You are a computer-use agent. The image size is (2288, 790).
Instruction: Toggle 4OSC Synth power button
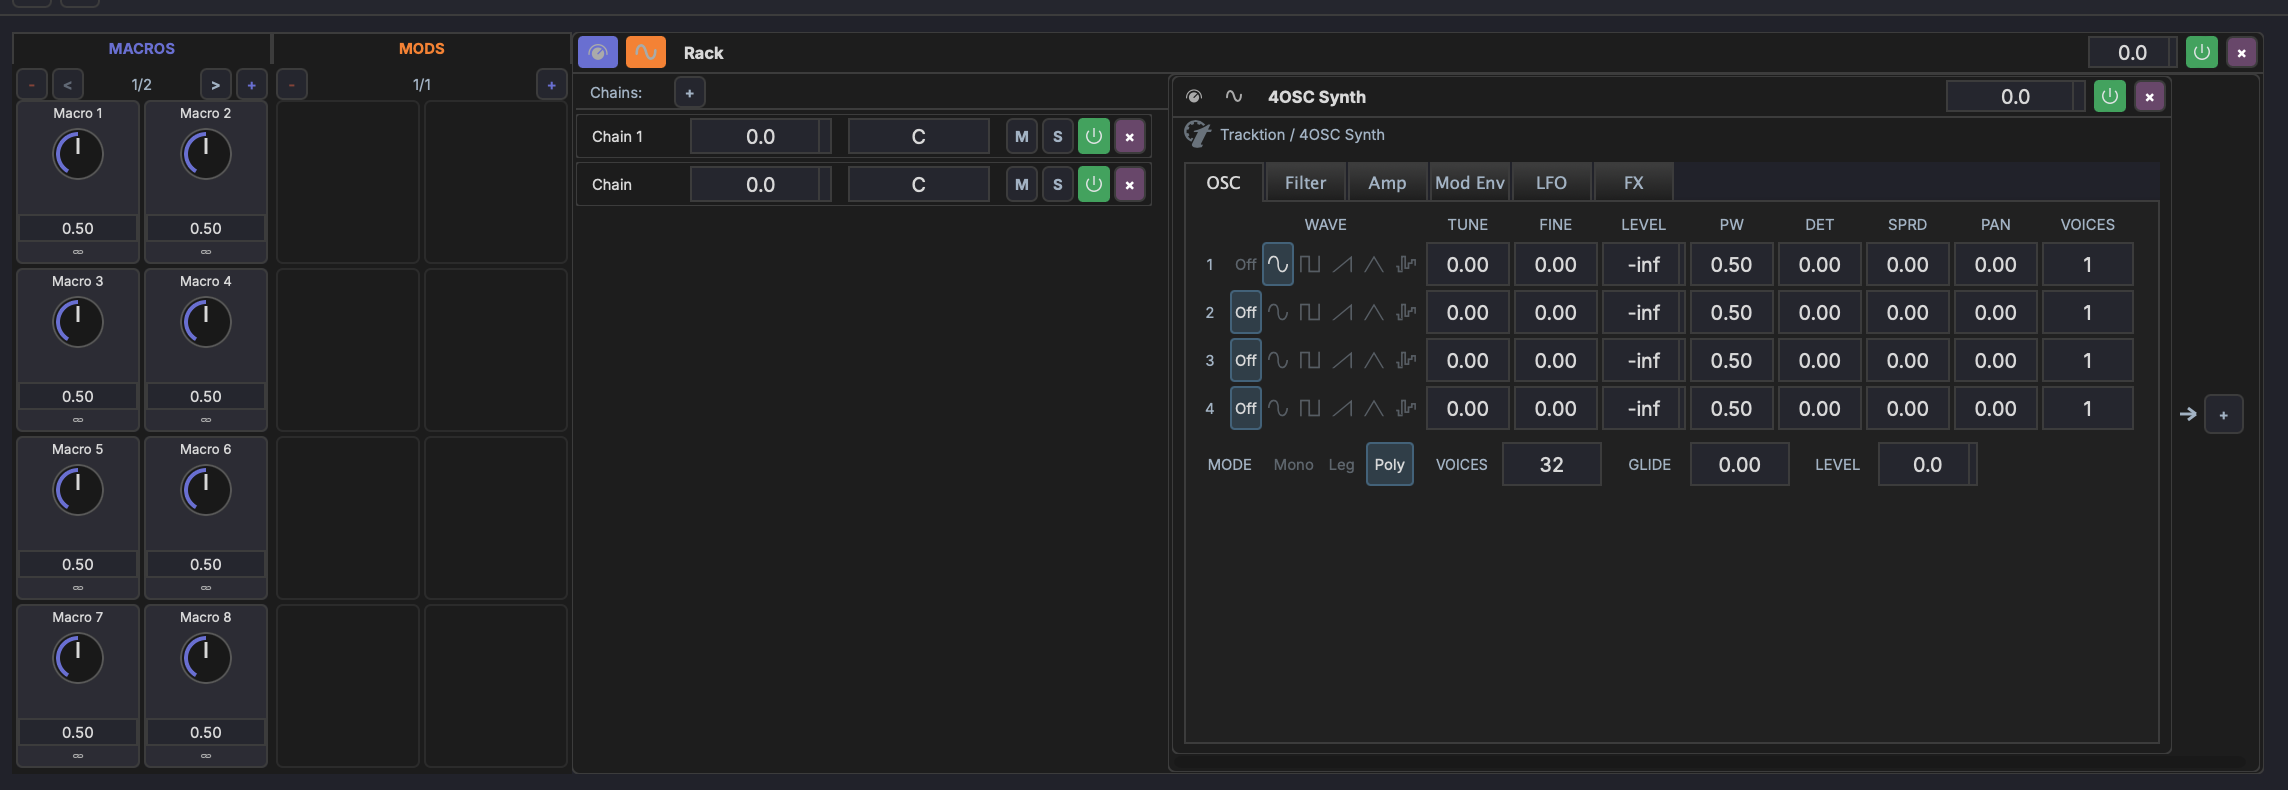tap(2109, 97)
